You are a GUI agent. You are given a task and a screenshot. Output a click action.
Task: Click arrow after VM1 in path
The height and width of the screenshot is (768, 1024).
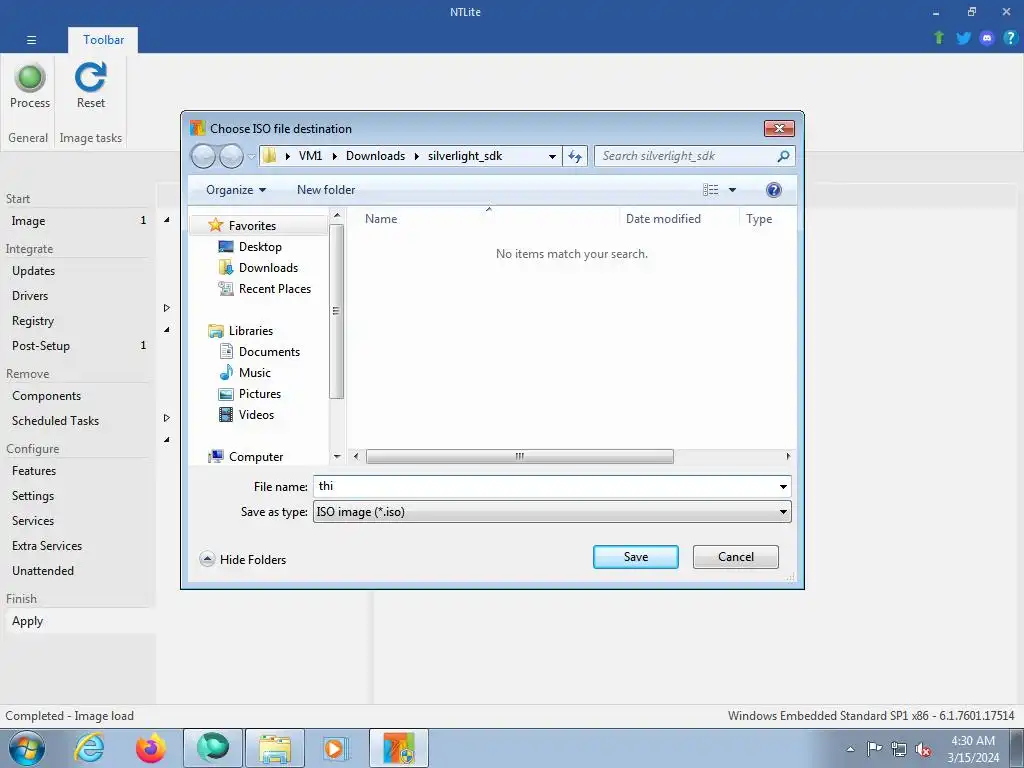[x=335, y=156]
